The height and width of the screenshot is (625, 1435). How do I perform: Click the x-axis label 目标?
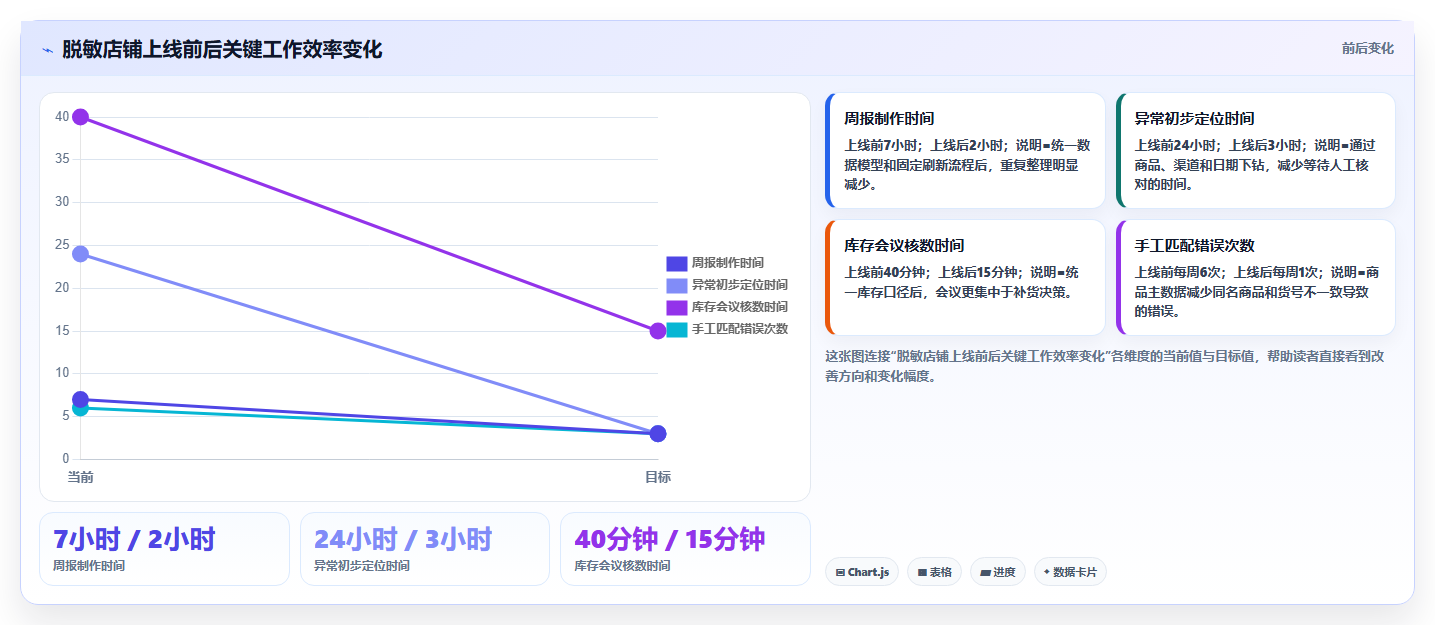point(658,477)
